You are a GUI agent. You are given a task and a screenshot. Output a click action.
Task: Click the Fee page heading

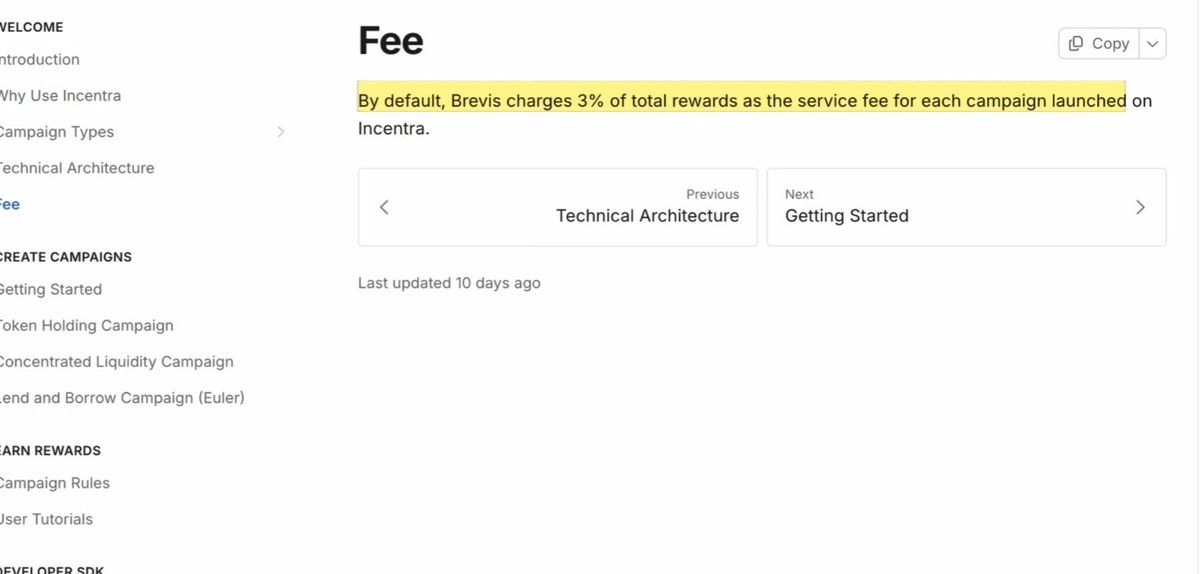point(391,42)
